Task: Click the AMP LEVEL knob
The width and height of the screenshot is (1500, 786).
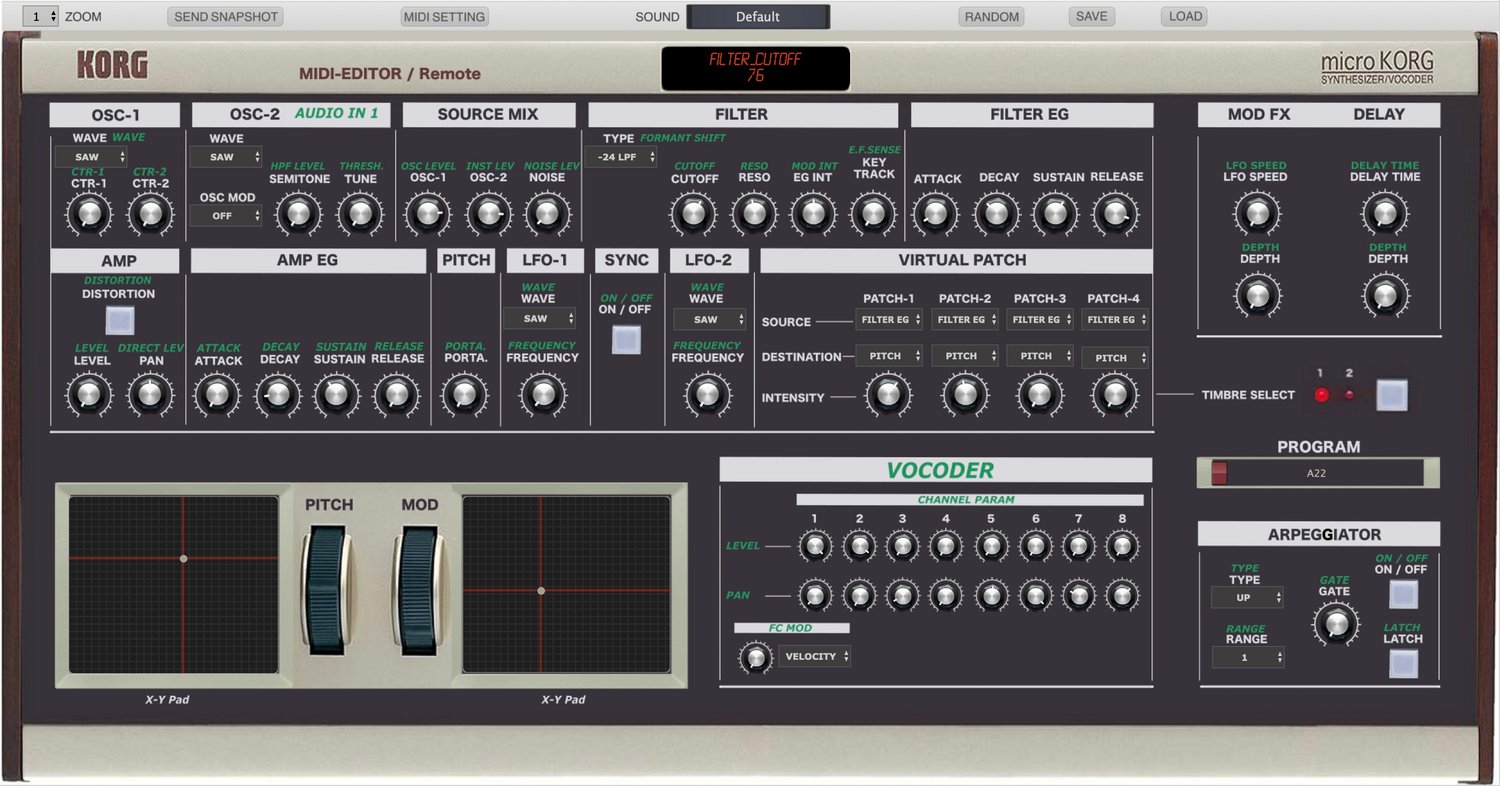Action: (89, 394)
